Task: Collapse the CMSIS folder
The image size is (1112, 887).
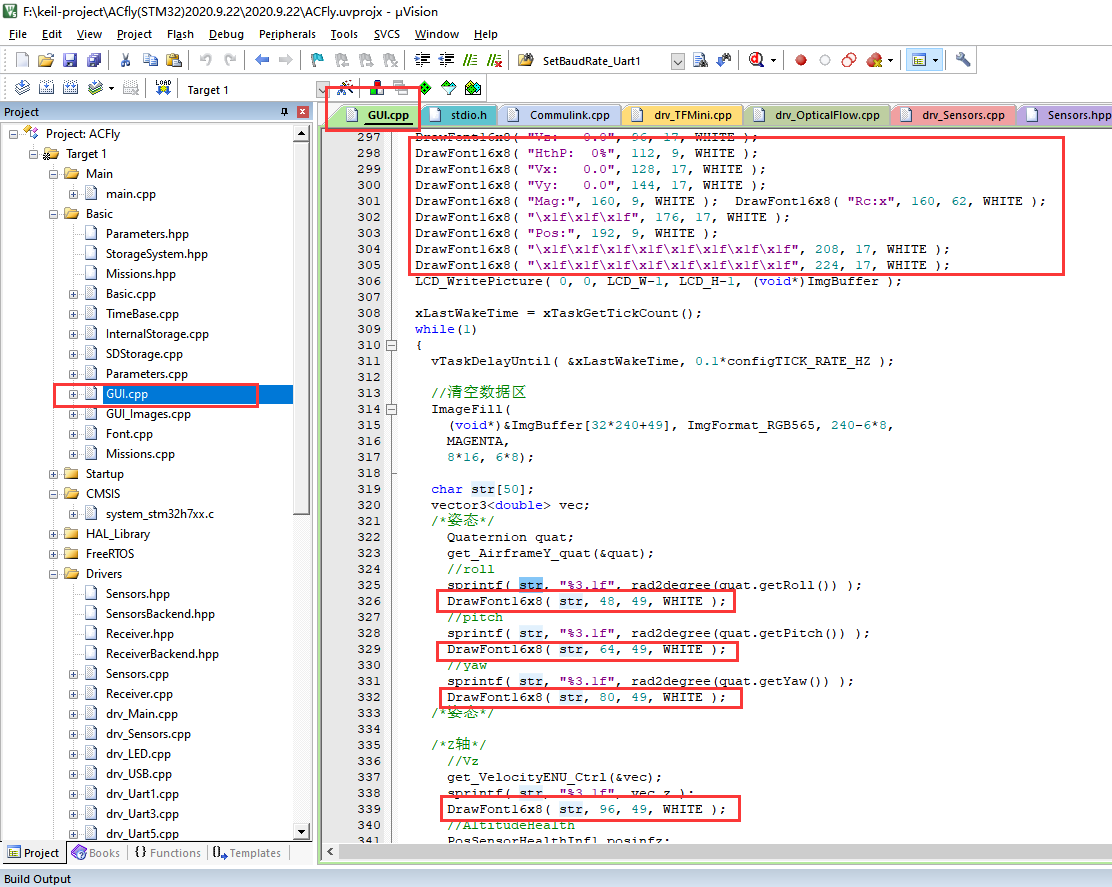Action: click(53, 494)
